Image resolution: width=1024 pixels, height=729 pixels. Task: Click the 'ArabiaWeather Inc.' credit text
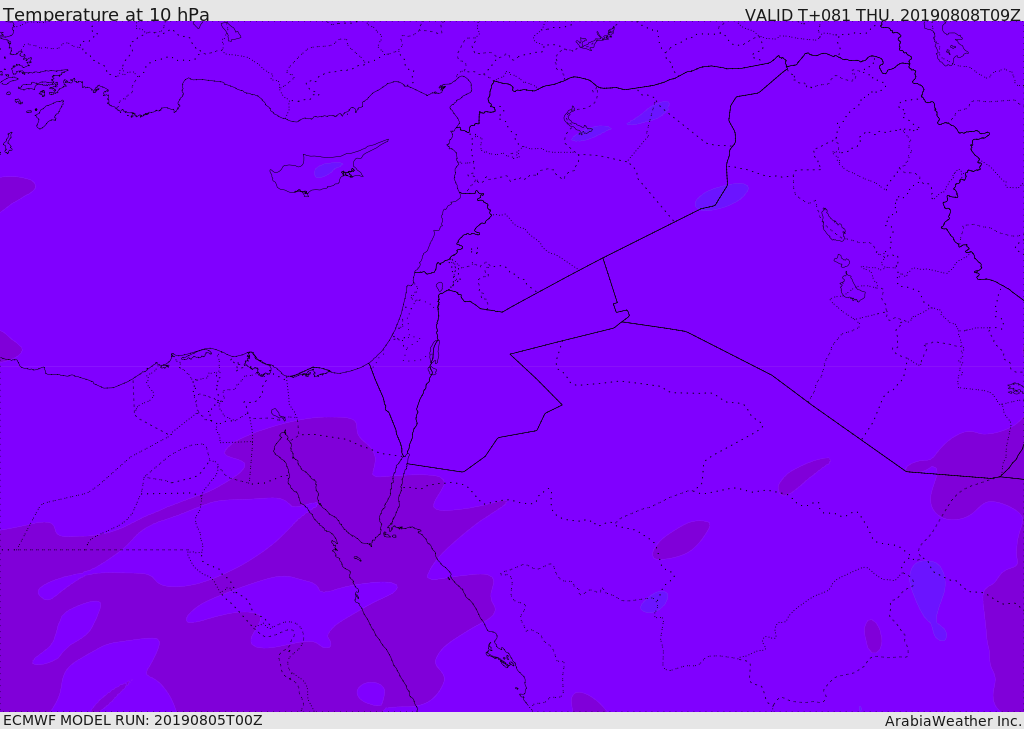(953, 721)
